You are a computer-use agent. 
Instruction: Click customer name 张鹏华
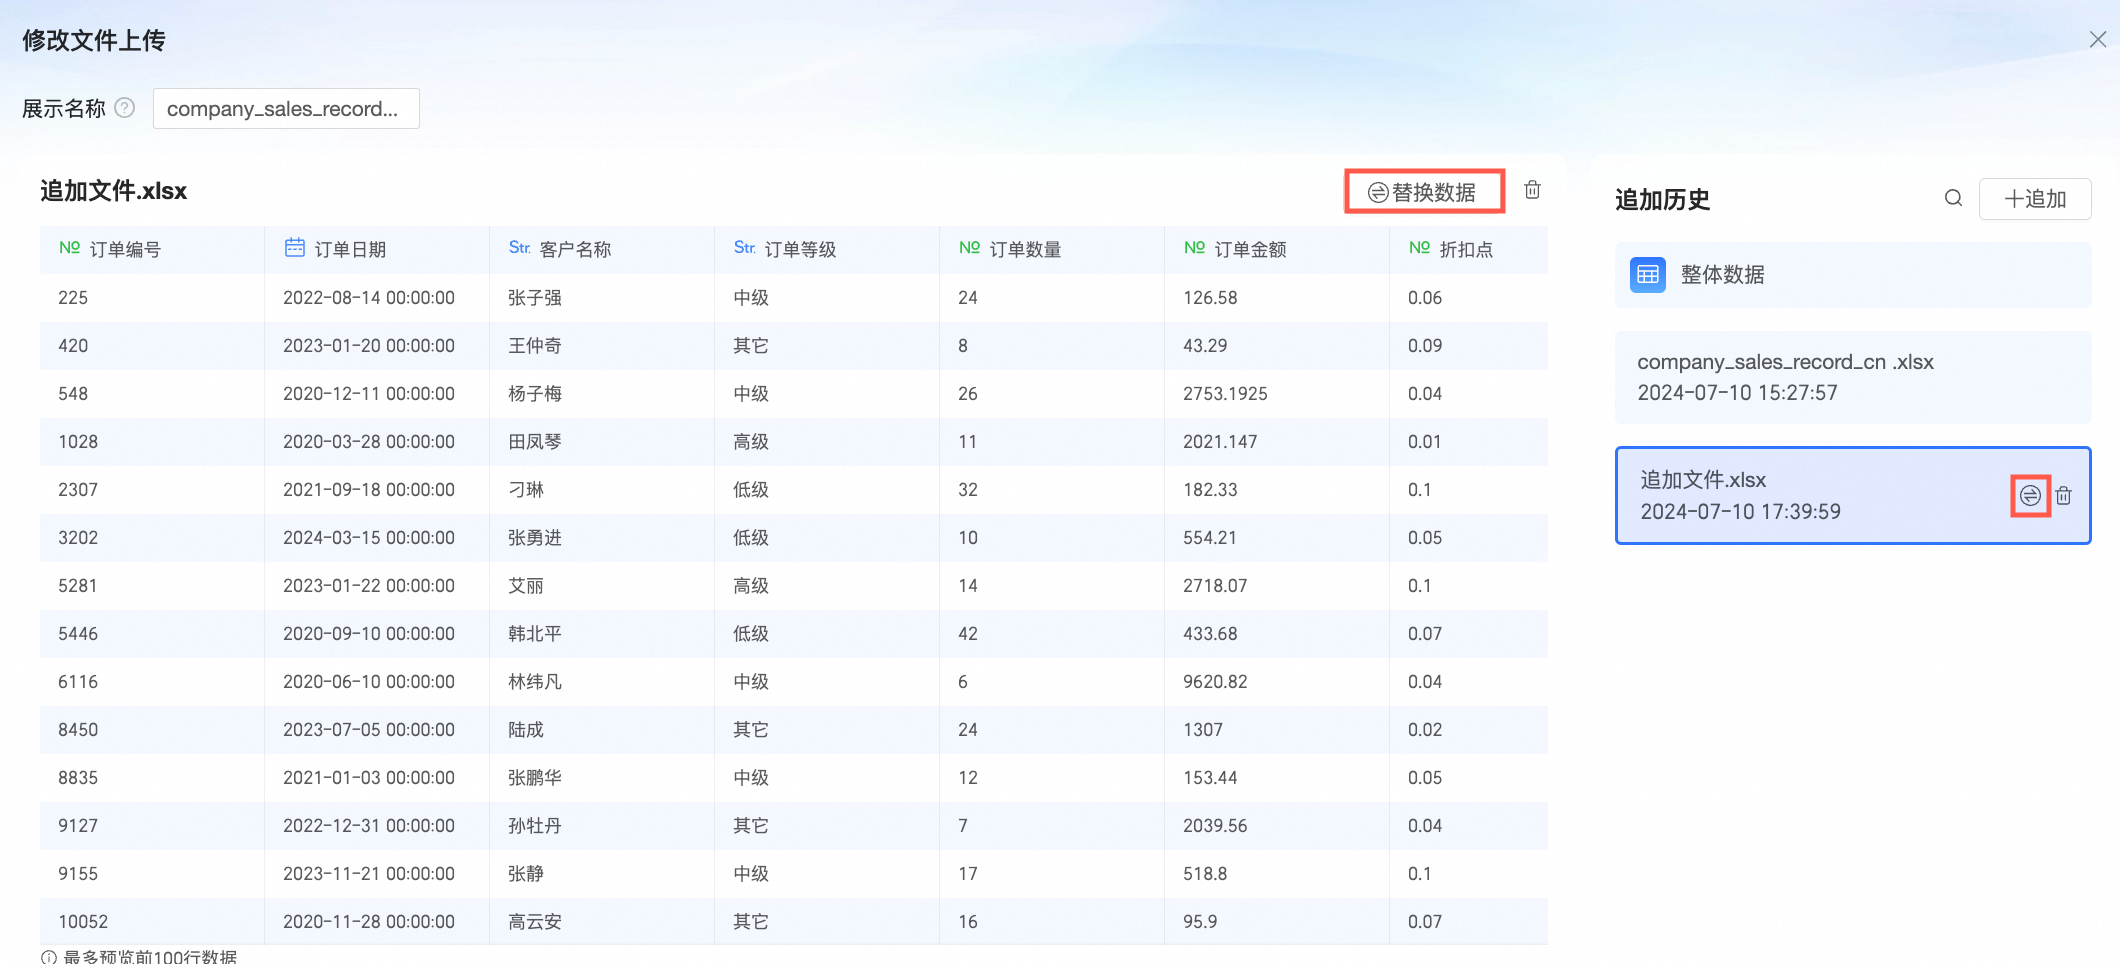pos(535,778)
